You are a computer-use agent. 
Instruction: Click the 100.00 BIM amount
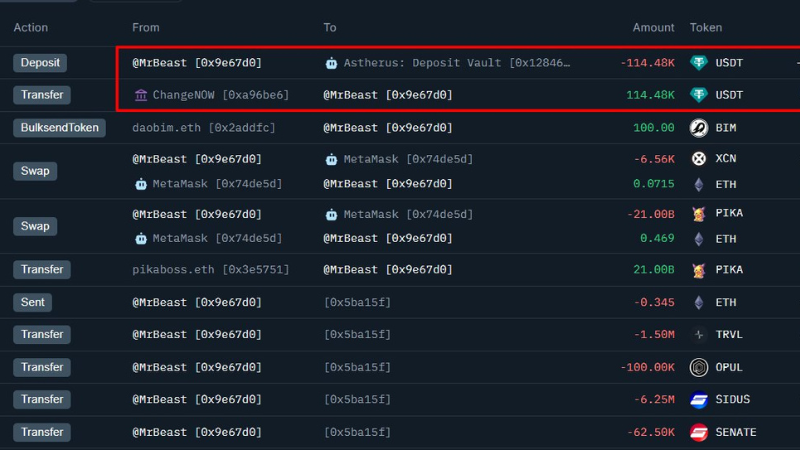(654, 128)
